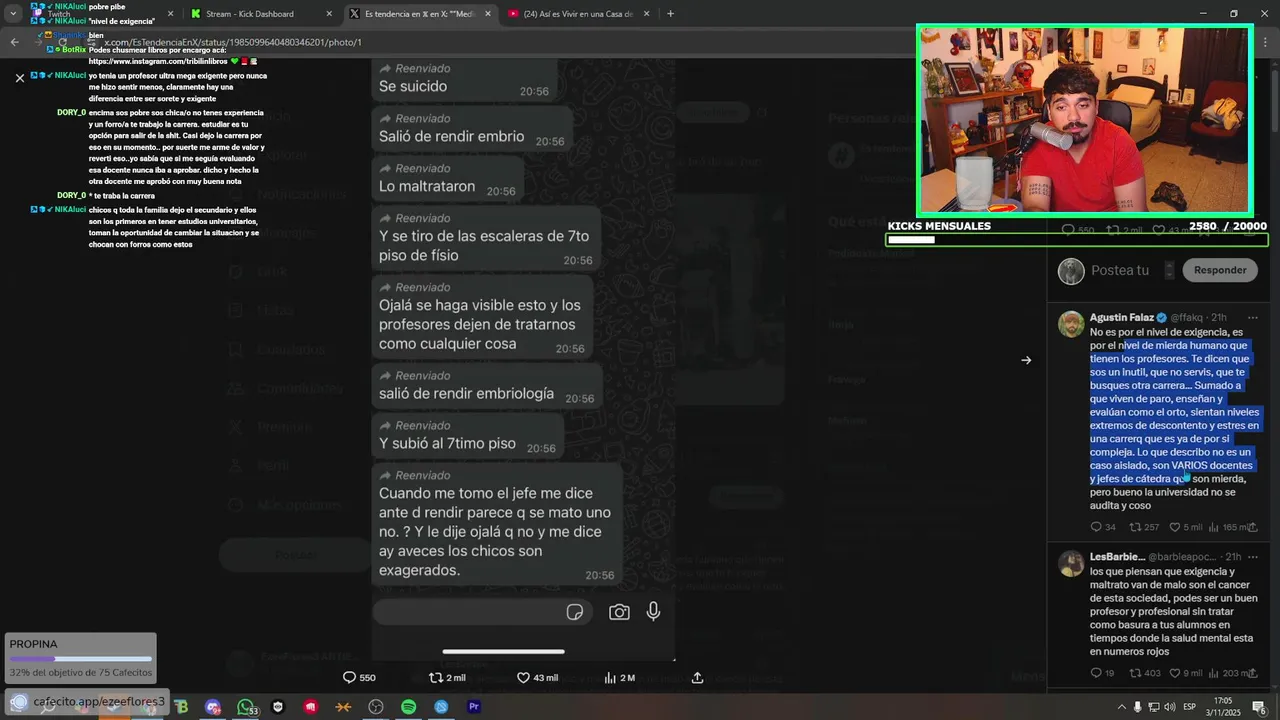The width and height of the screenshot is (1280, 720).
Task: Open replies via the 550 comment icon
Action: pos(359,677)
